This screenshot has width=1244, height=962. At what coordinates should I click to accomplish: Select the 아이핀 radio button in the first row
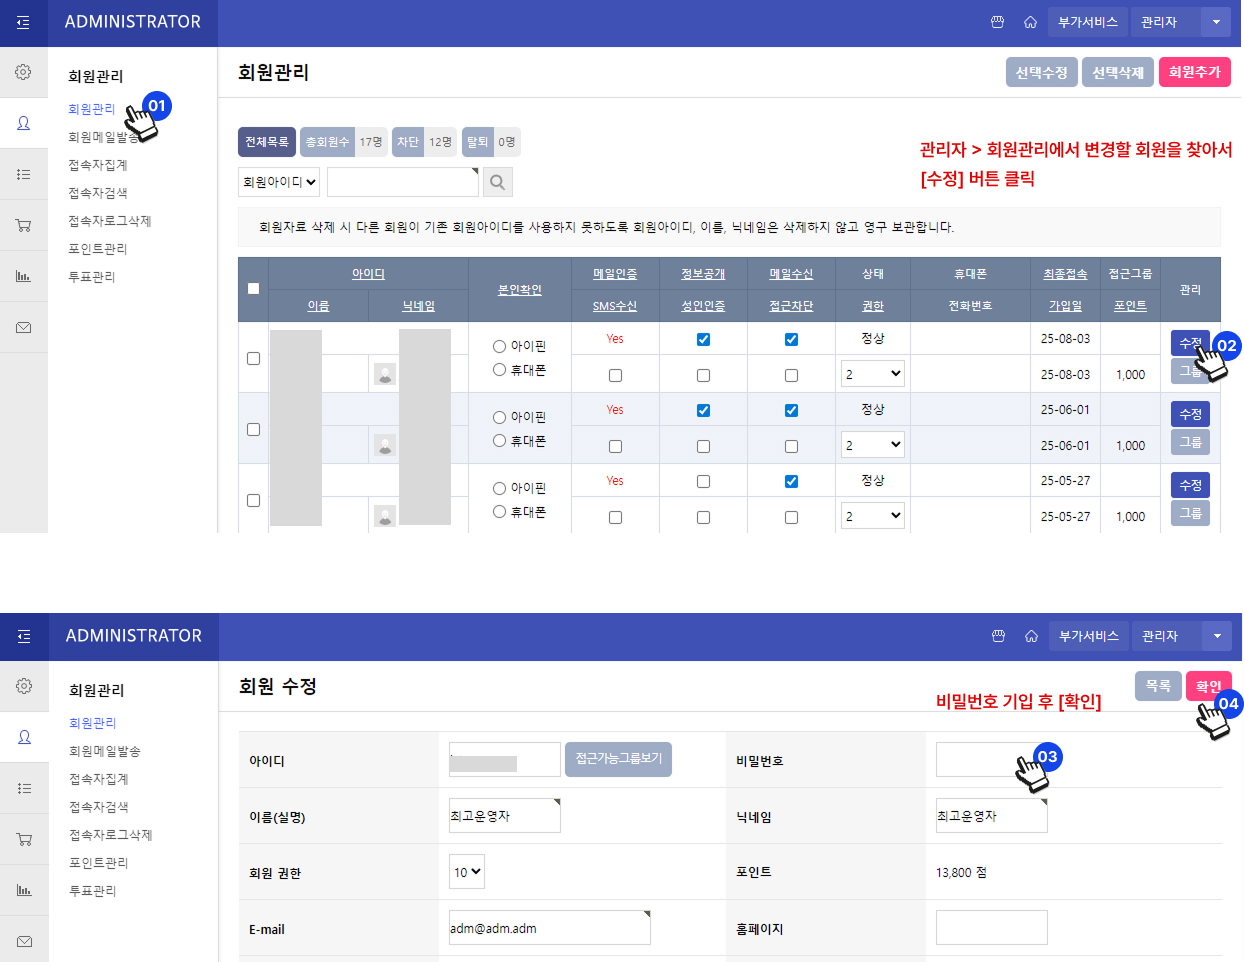point(499,346)
